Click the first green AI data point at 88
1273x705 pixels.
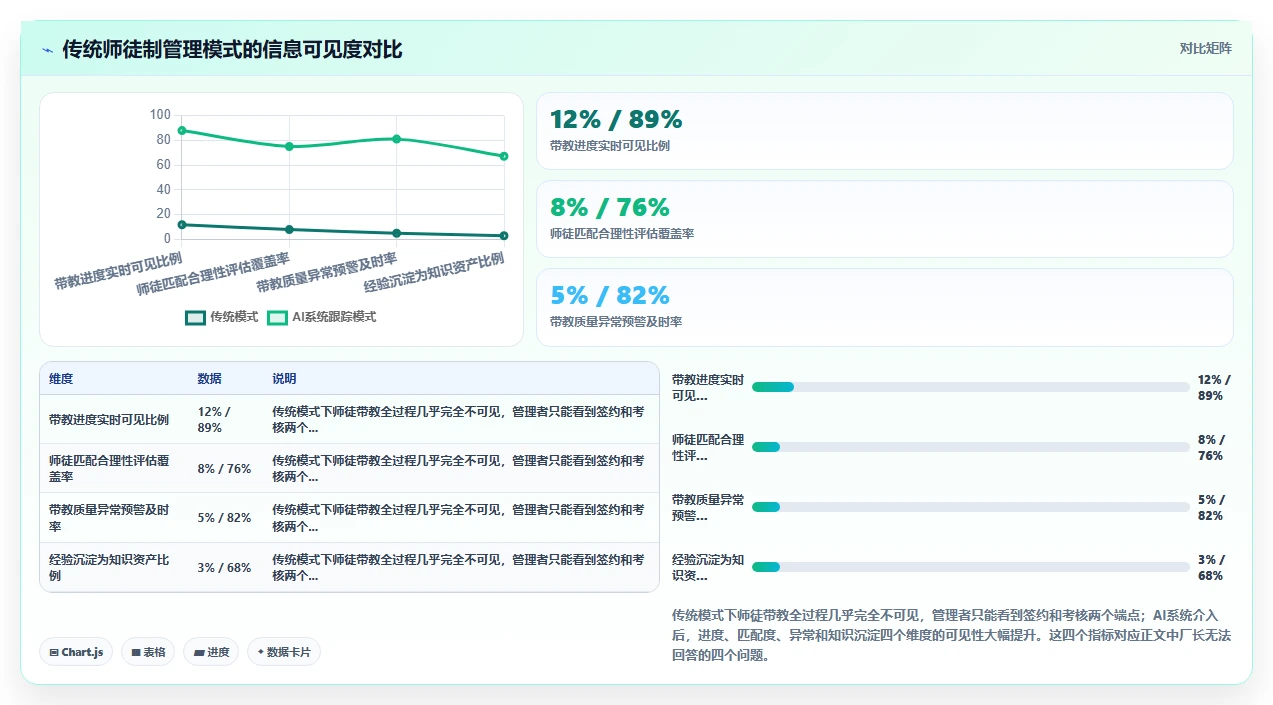(x=182, y=130)
